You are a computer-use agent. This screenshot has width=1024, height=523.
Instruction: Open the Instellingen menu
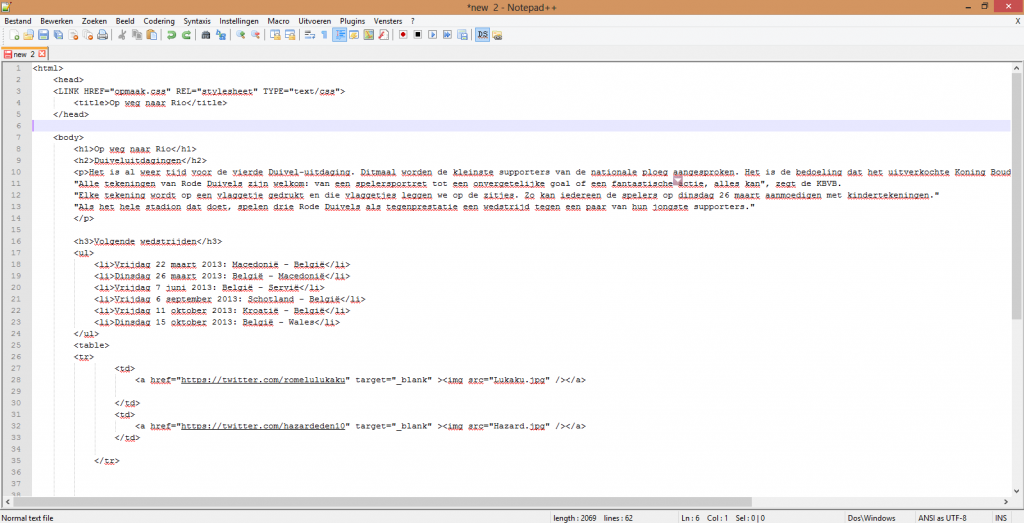(x=239, y=22)
